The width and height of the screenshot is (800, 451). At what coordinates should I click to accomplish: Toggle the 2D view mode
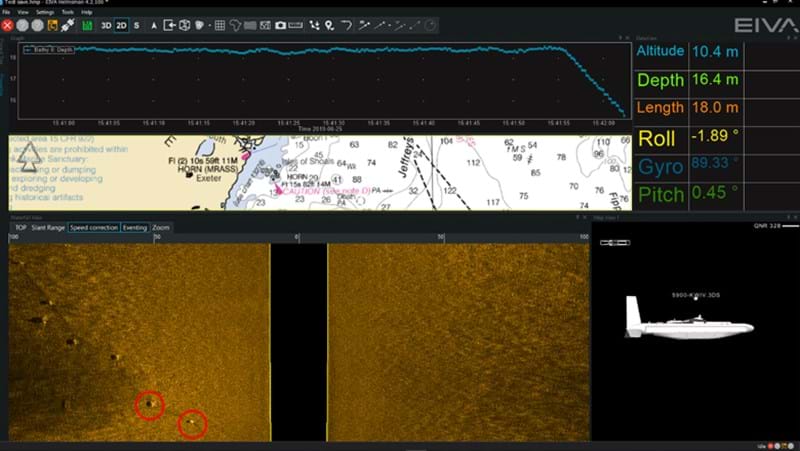click(121, 24)
